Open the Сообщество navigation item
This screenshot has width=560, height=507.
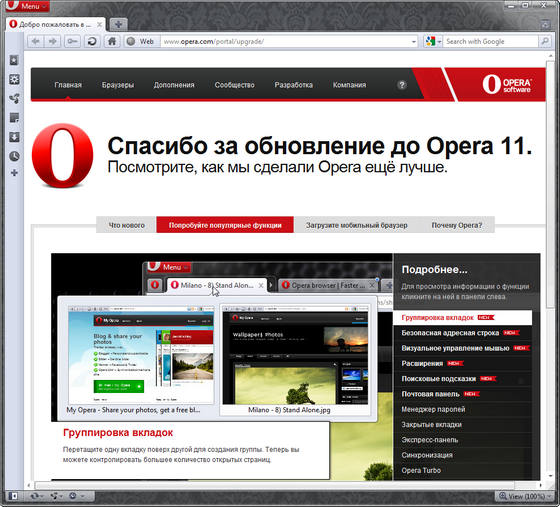coord(234,85)
